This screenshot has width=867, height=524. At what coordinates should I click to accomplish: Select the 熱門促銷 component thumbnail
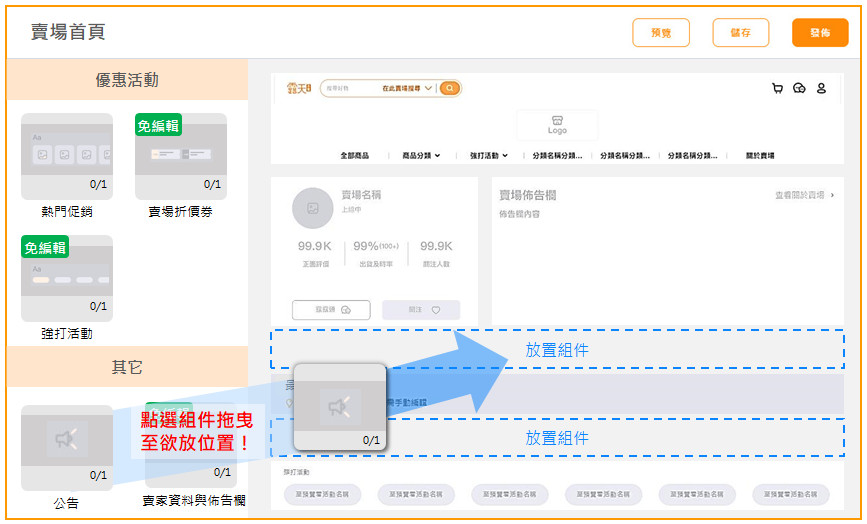click(x=67, y=155)
